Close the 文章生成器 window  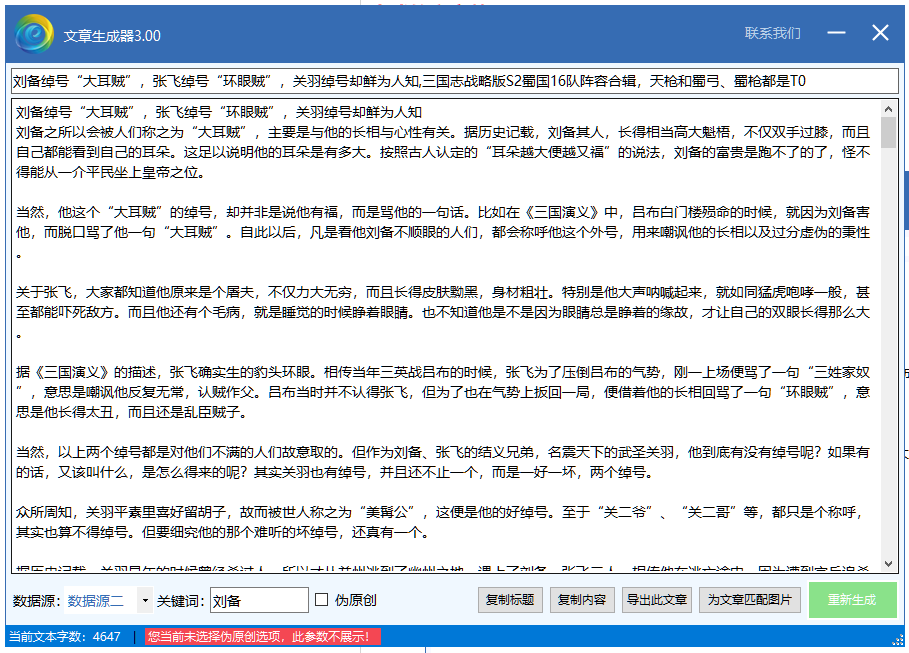880,33
